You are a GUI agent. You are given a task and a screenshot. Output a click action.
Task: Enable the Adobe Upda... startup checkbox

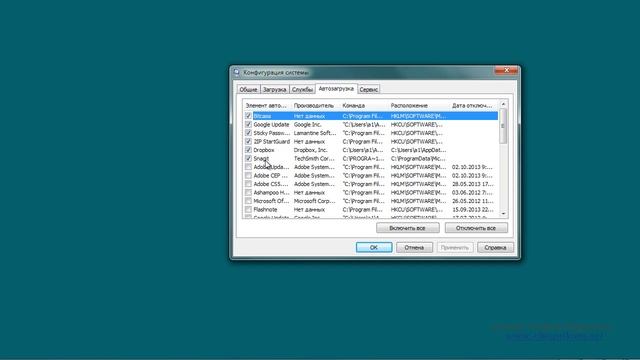248,167
